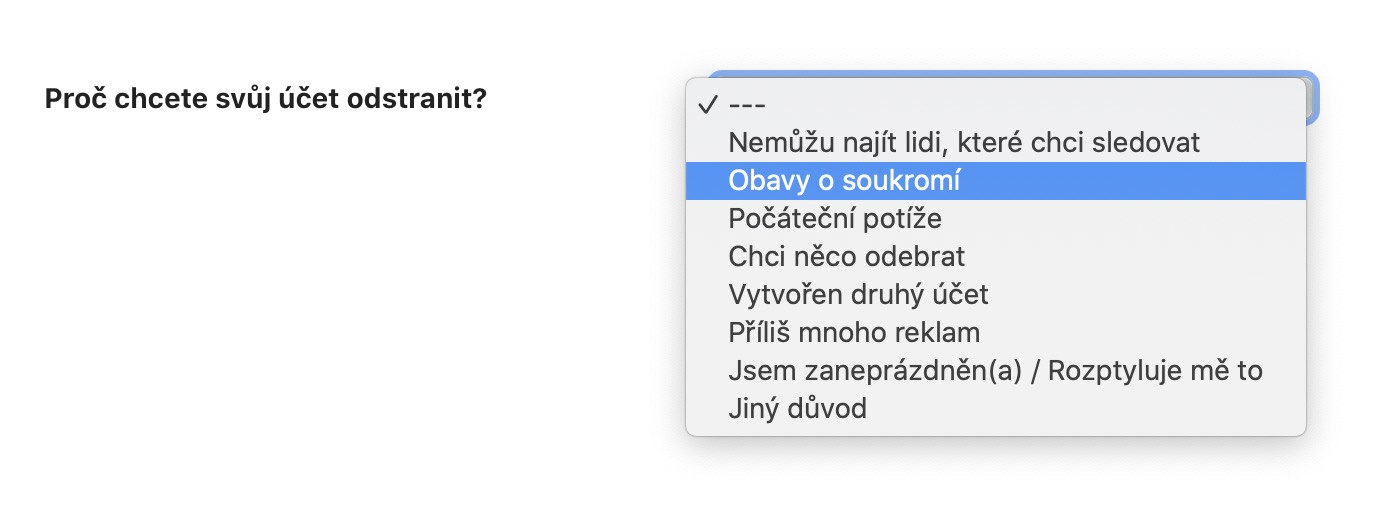Screen dimensions: 1390x510
Task: Select the option about initial trouble (potíže)
Action: 835,219
